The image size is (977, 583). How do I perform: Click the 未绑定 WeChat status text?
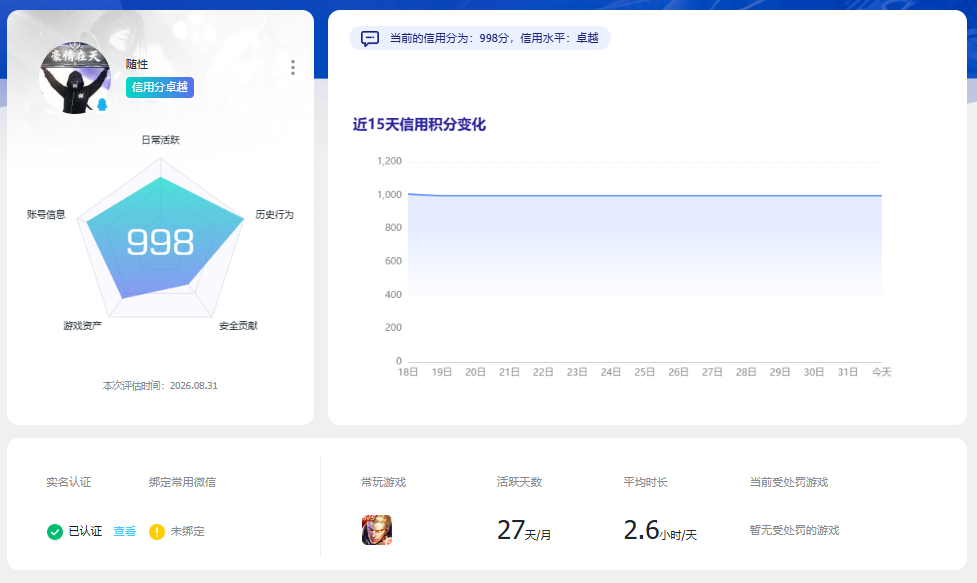[x=188, y=531]
